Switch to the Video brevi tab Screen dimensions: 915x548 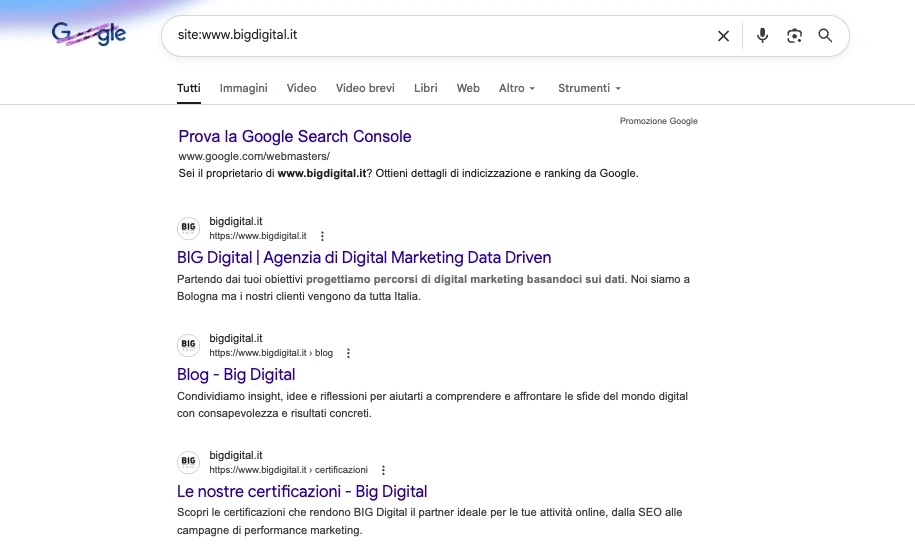click(x=365, y=88)
